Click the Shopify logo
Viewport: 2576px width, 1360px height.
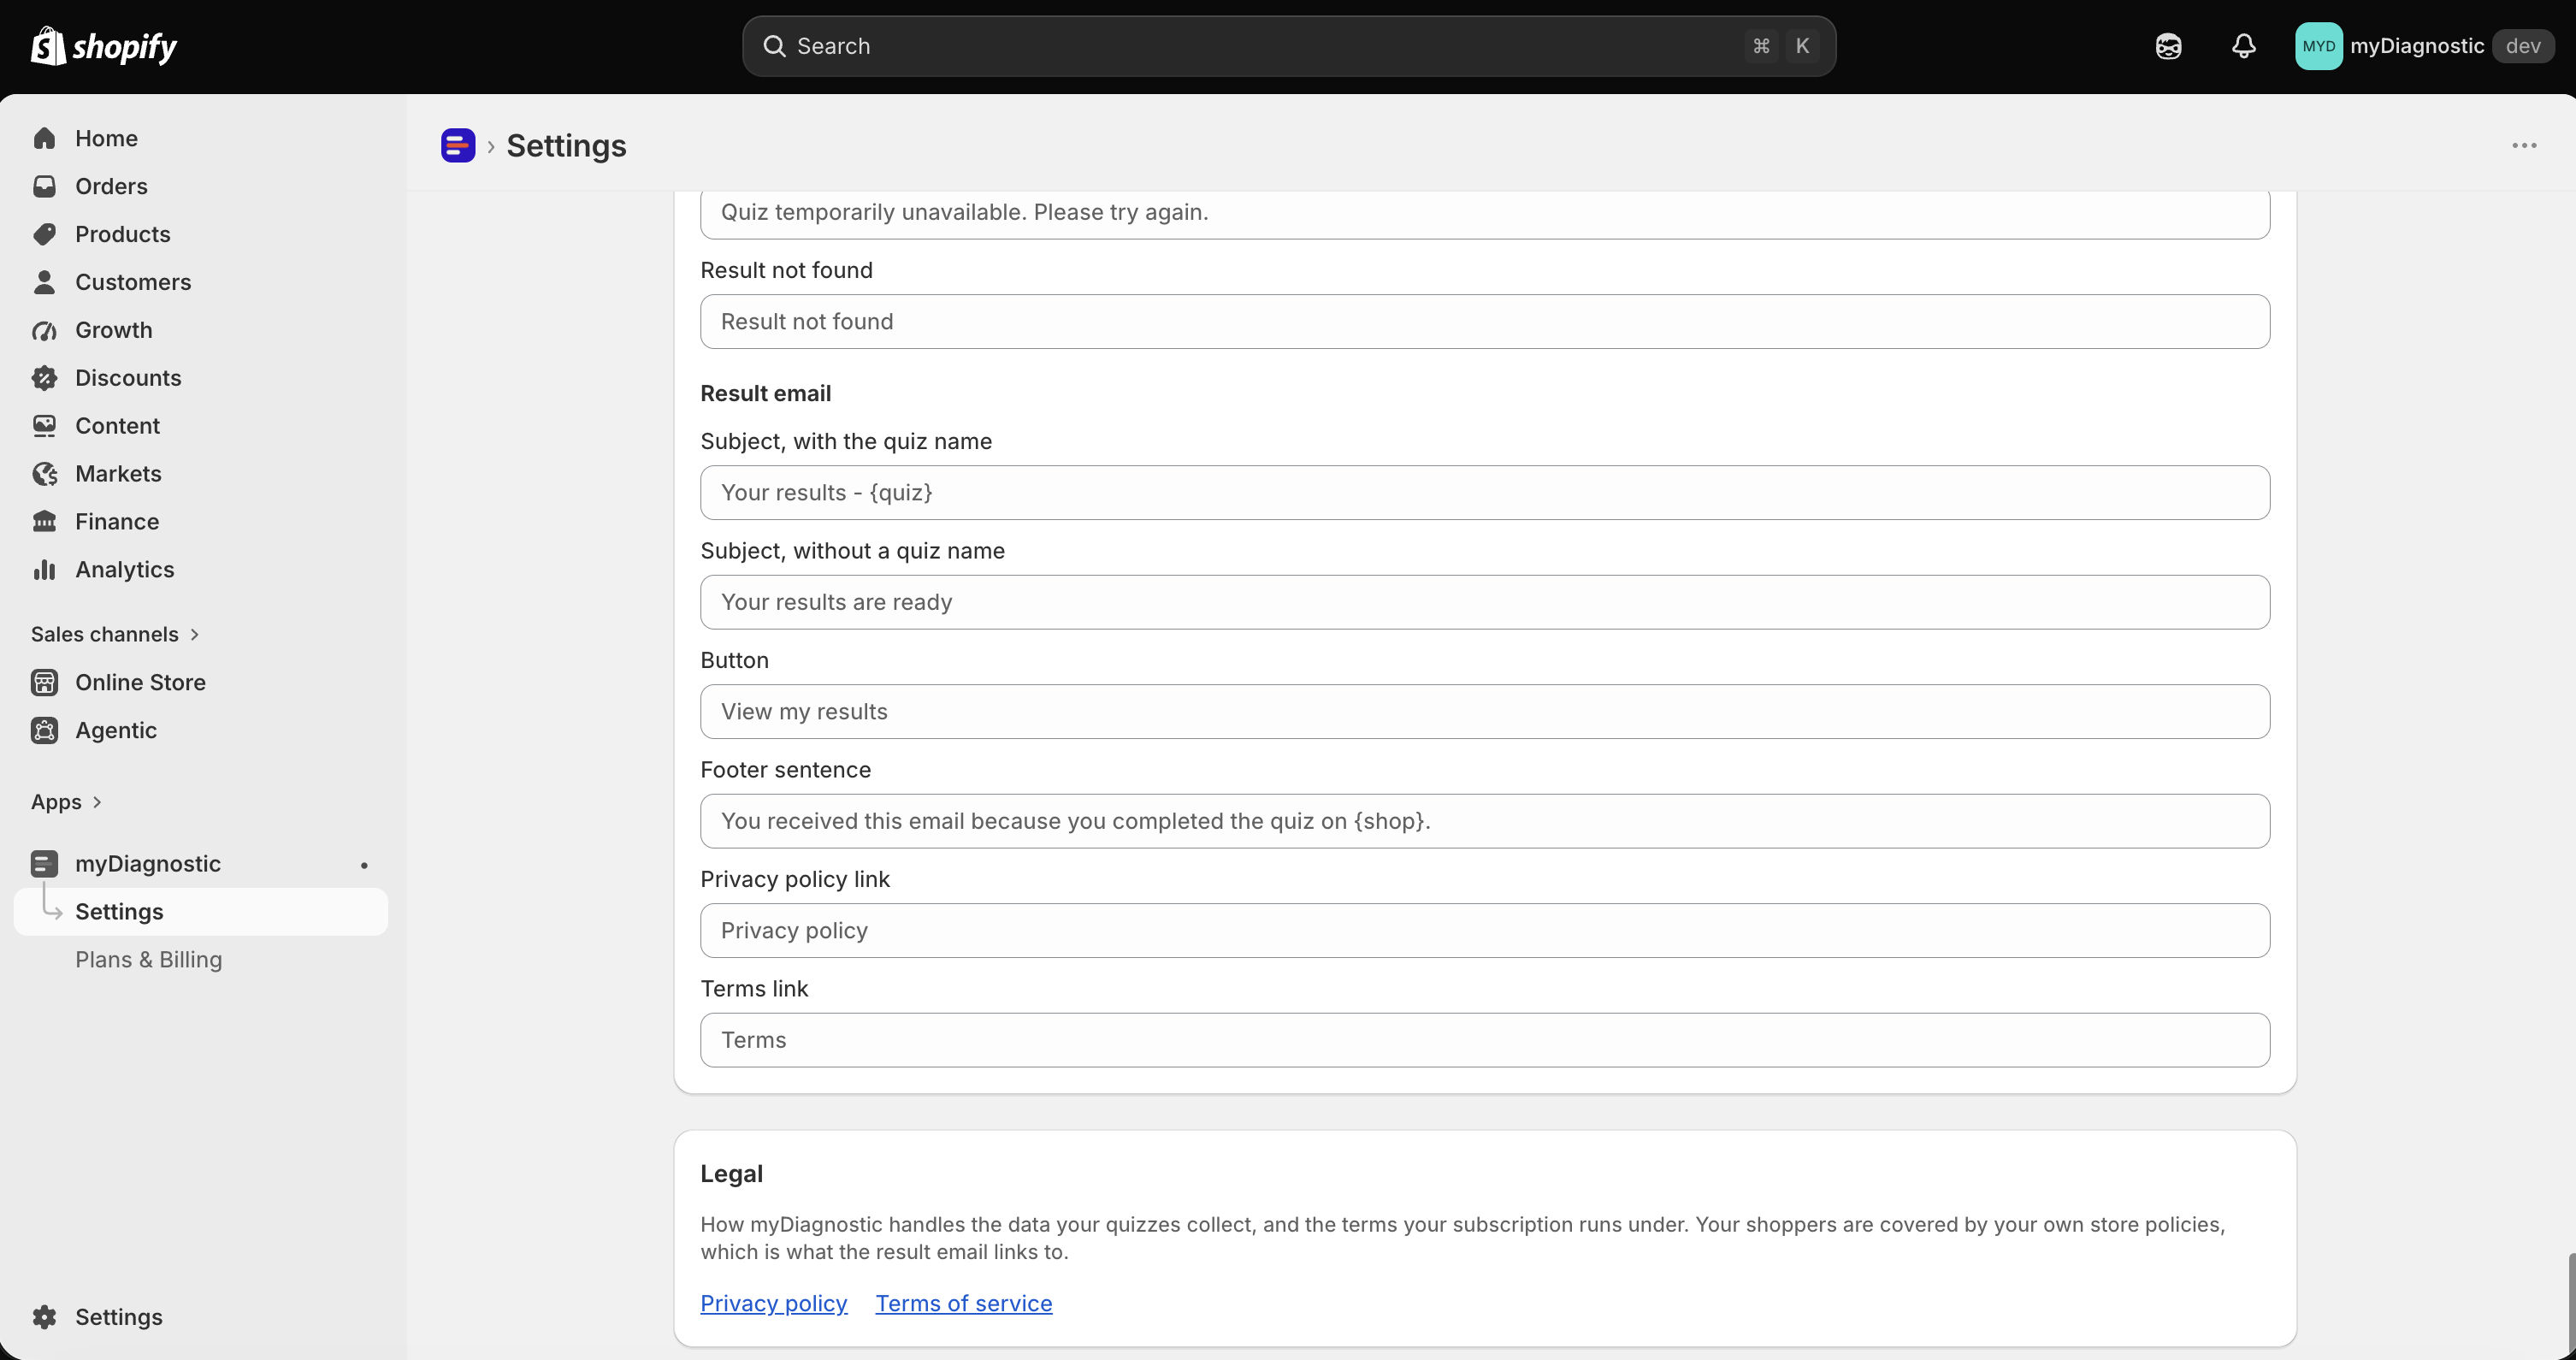click(x=104, y=46)
